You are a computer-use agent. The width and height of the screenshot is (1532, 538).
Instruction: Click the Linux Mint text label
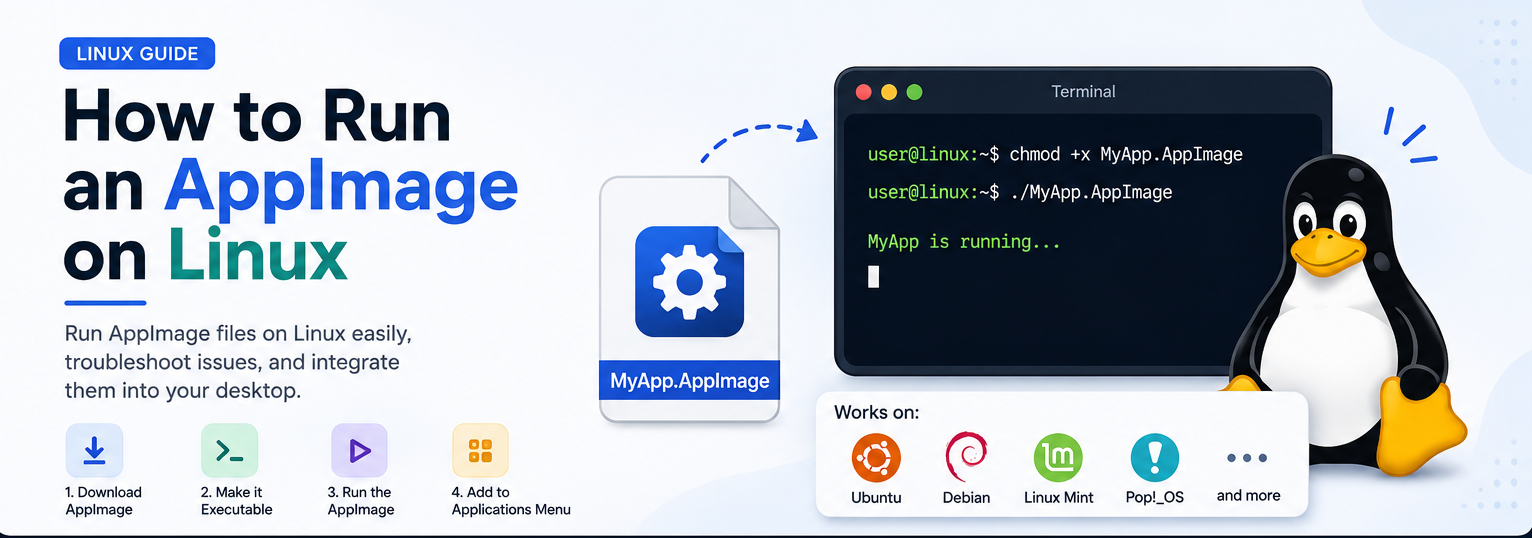click(x=1059, y=497)
